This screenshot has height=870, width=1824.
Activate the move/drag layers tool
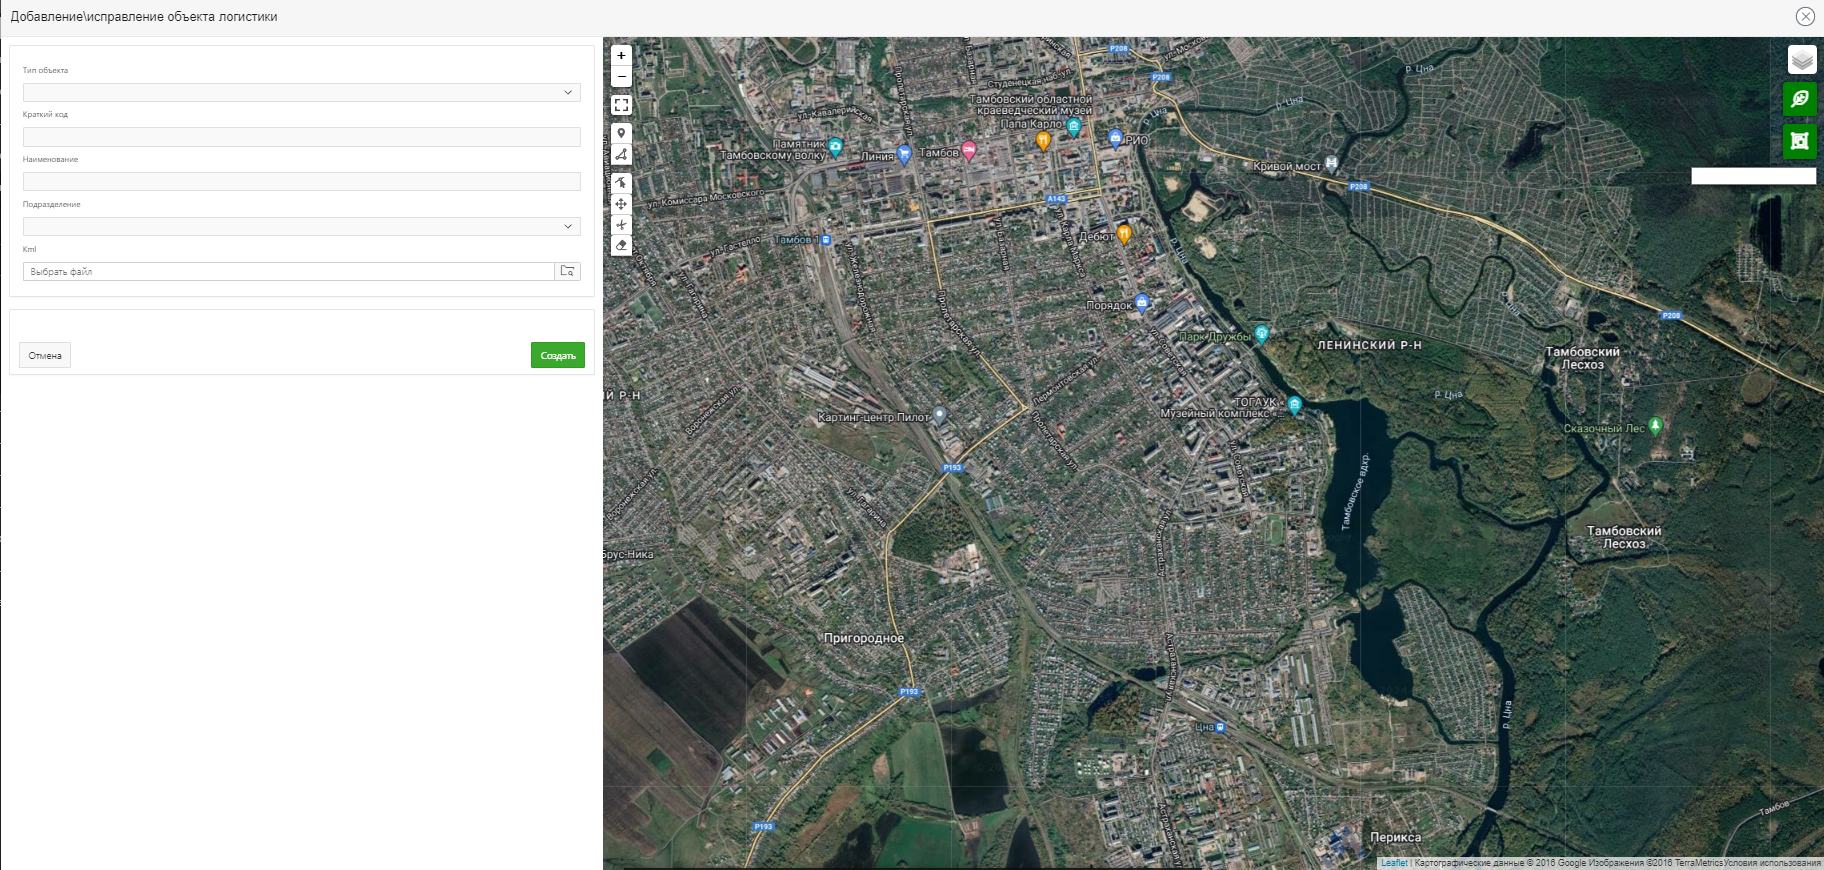pos(621,204)
